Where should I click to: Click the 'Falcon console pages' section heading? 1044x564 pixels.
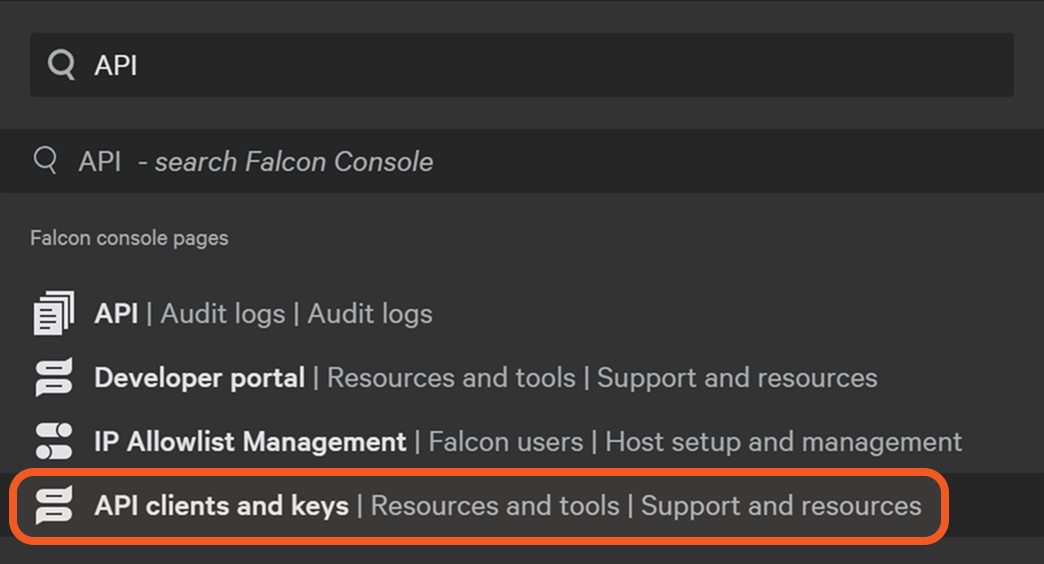(x=129, y=238)
